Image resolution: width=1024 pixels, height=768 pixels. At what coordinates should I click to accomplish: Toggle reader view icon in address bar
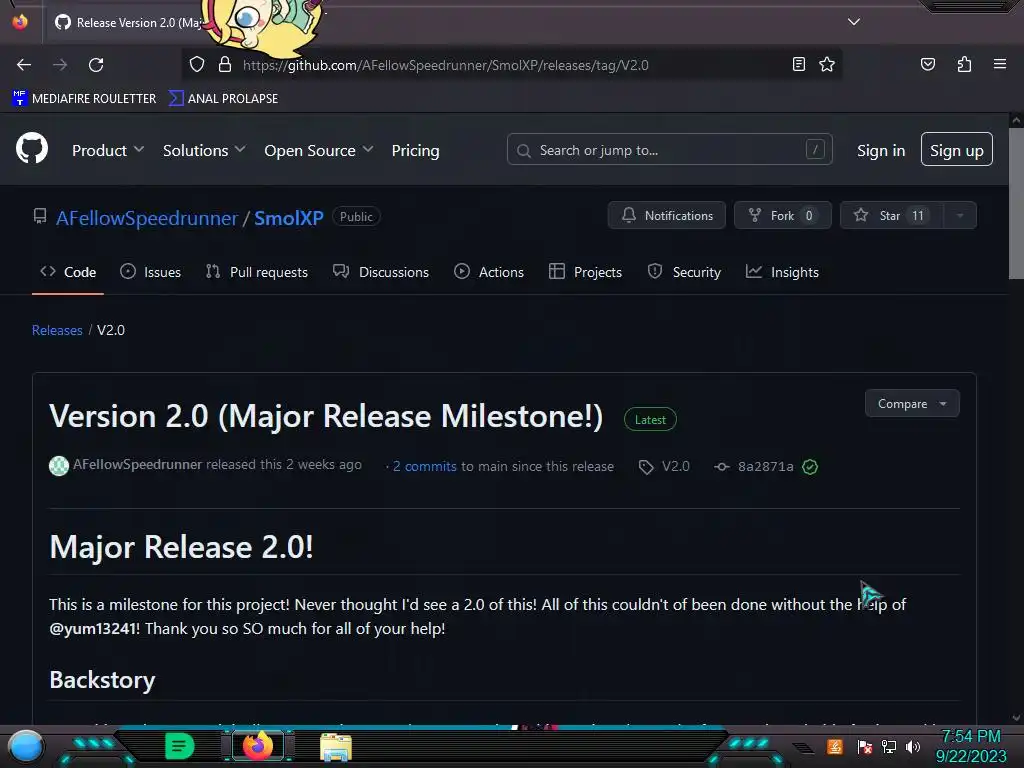[x=798, y=65]
